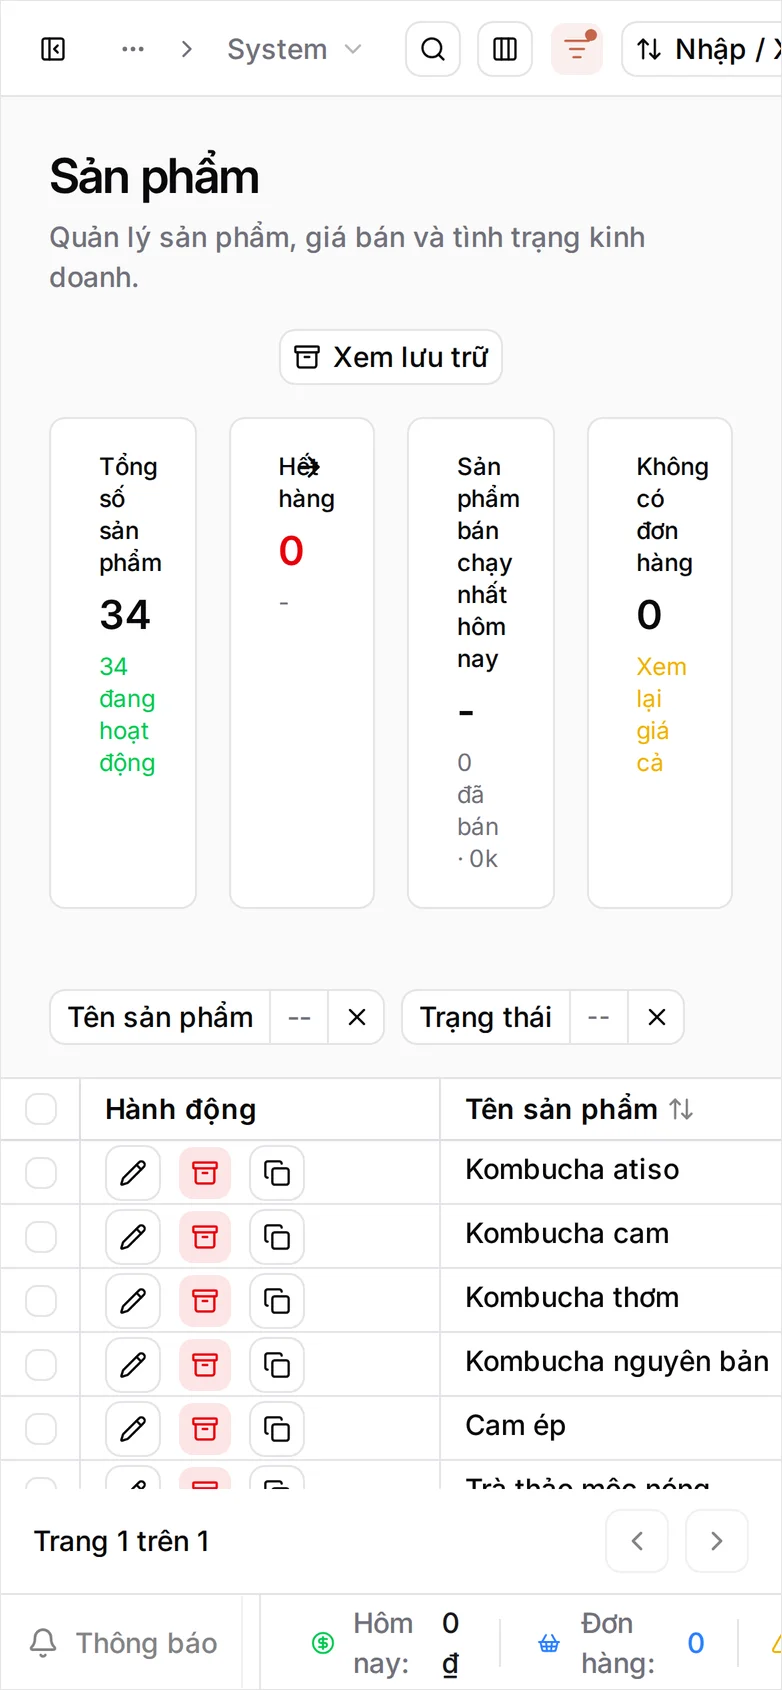The width and height of the screenshot is (782, 1690).
Task: Duplicate the Kombucha thơm product
Action: point(277,1301)
